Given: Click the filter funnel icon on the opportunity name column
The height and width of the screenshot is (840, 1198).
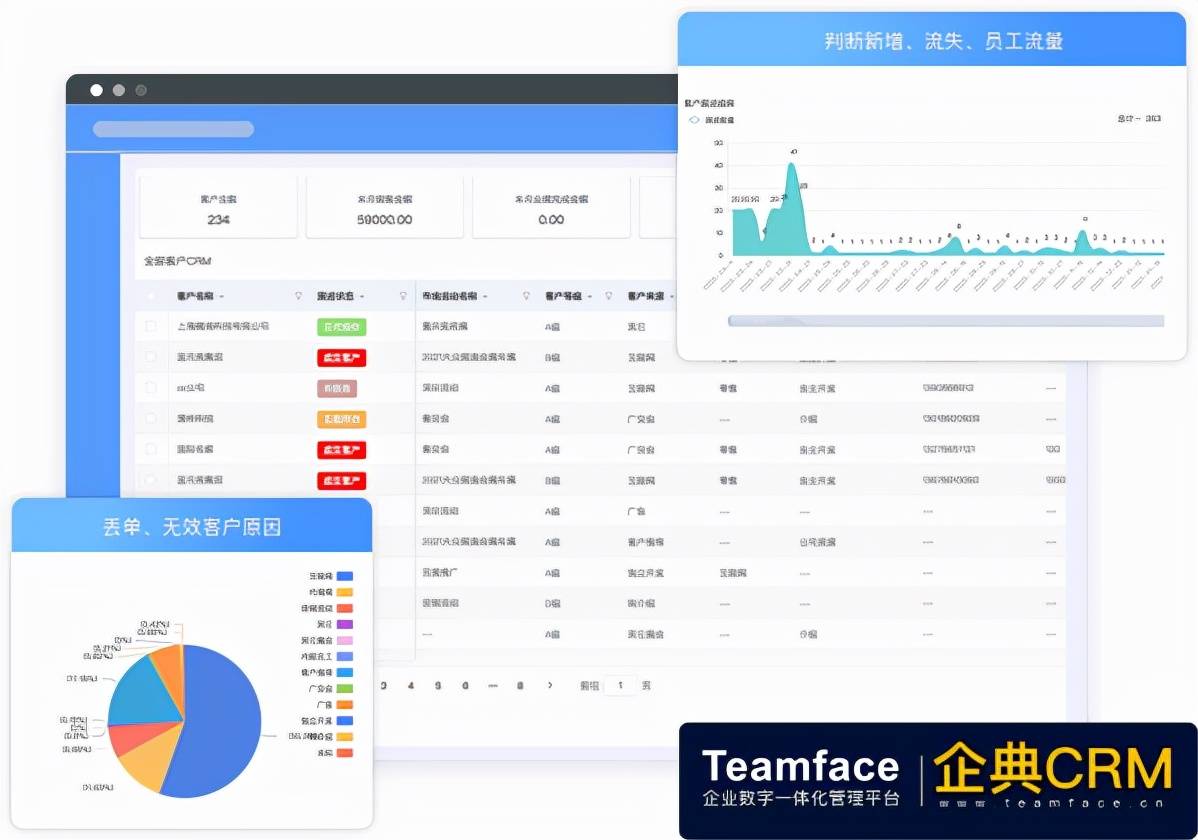Looking at the screenshot, I should (527, 295).
